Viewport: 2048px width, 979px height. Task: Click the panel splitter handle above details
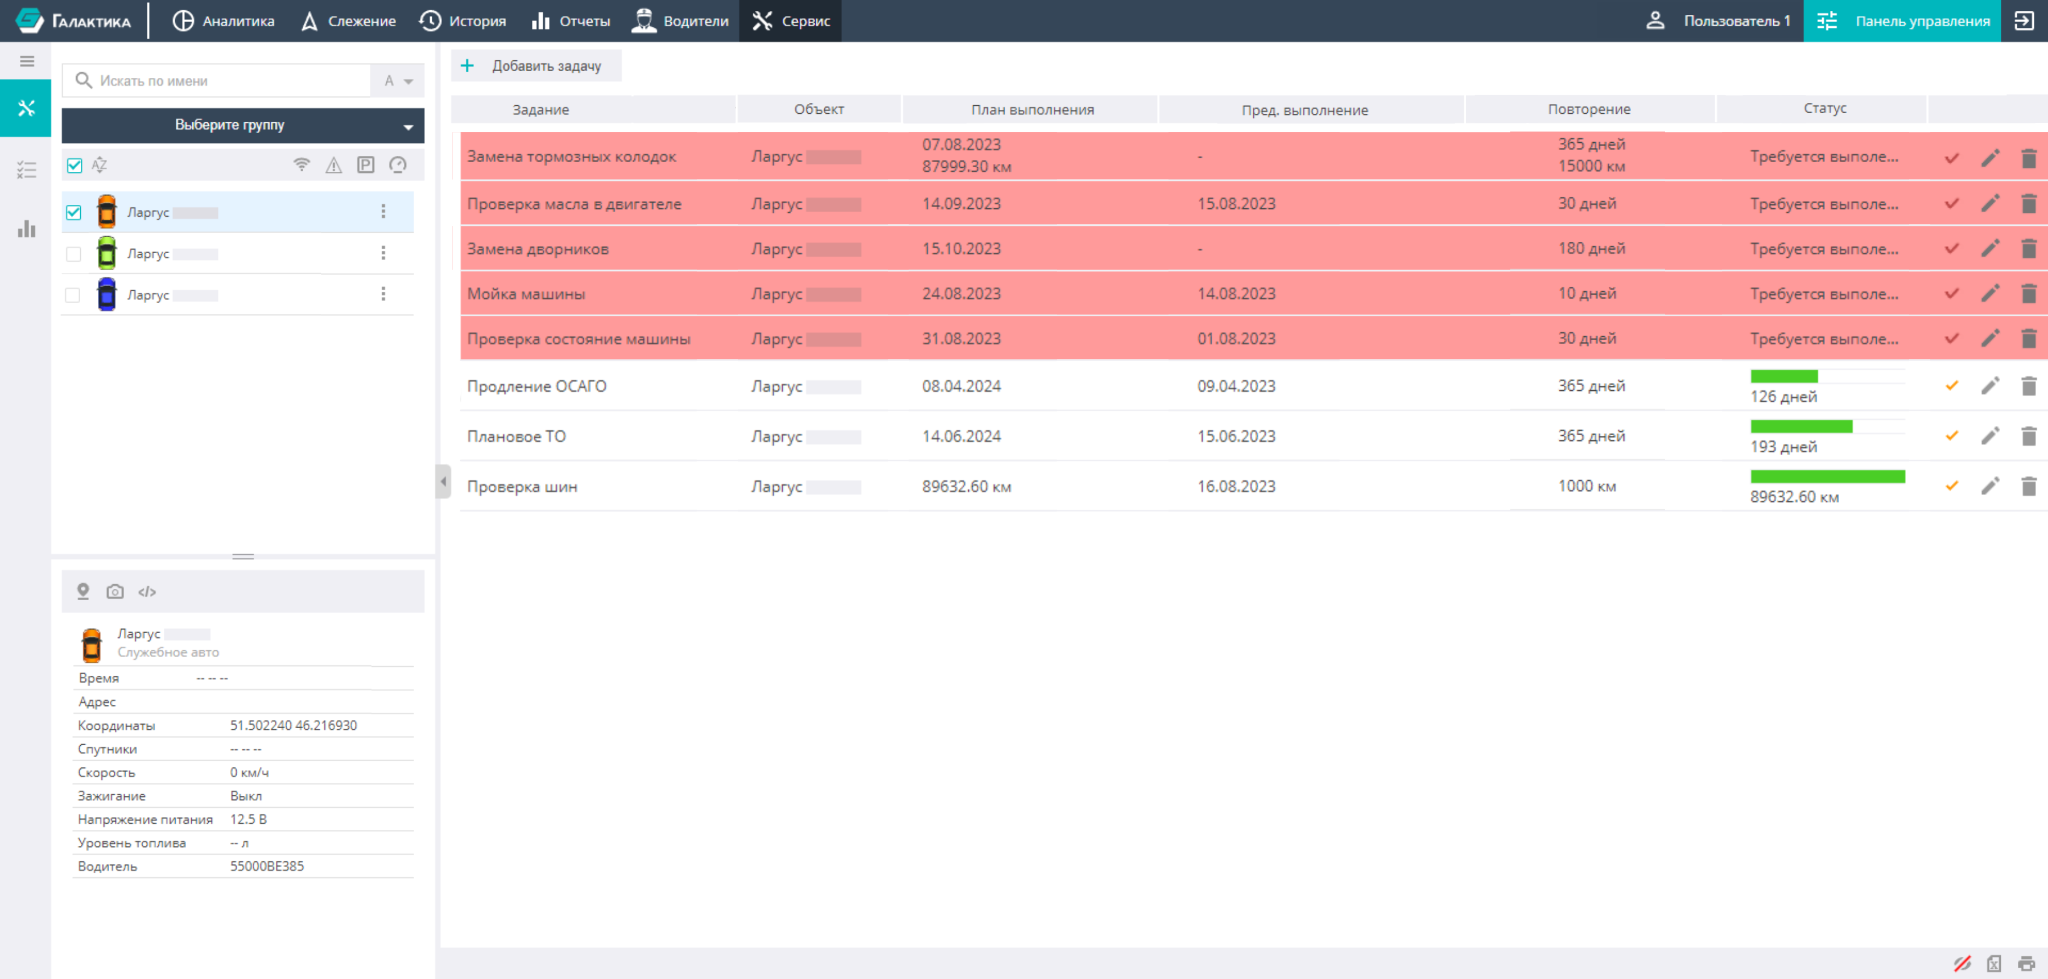pos(243,556)
